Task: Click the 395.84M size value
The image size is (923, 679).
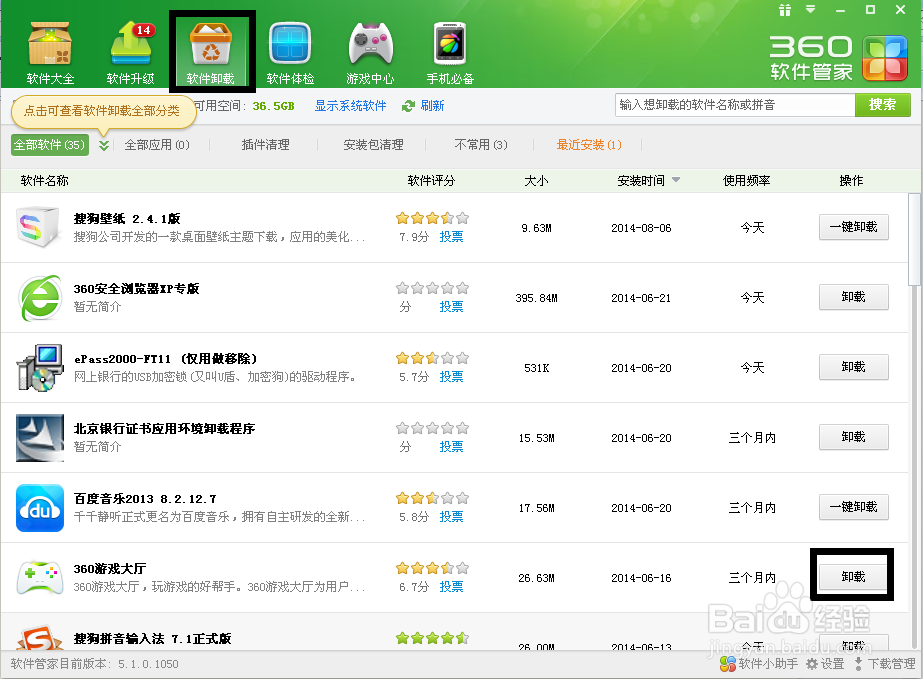Action: (536, 298)
